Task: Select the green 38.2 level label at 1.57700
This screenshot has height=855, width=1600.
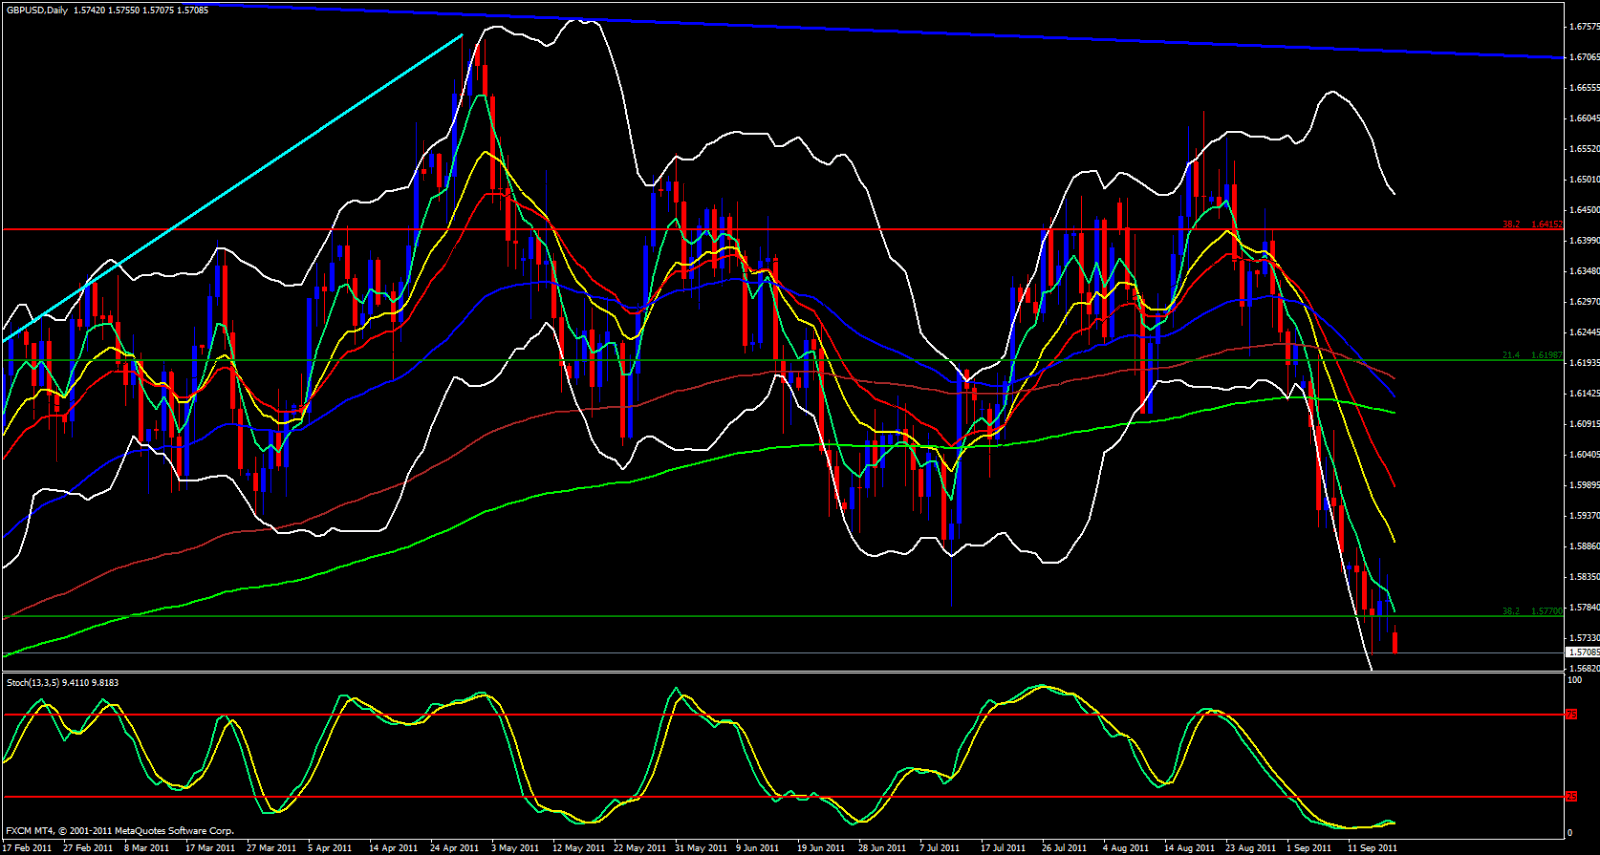Action: click(x=1532, y=611)
